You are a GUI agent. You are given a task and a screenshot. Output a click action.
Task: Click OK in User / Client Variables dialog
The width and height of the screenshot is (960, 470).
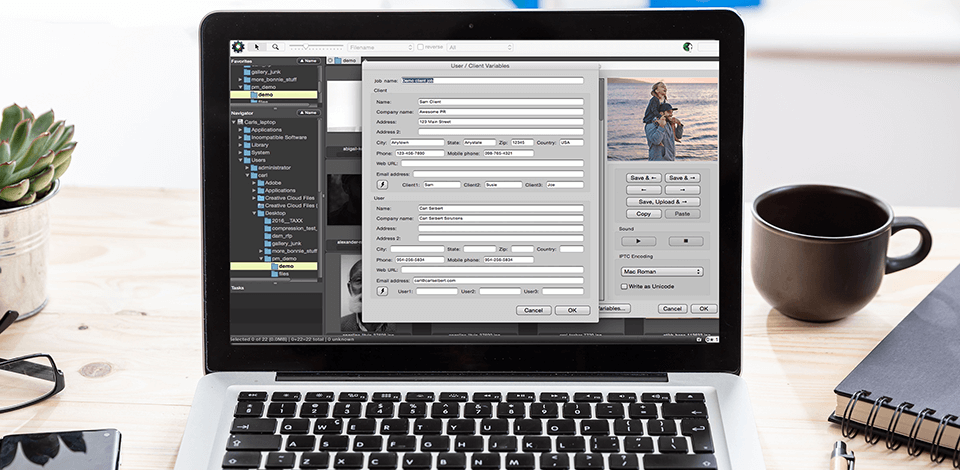point(572,310)
